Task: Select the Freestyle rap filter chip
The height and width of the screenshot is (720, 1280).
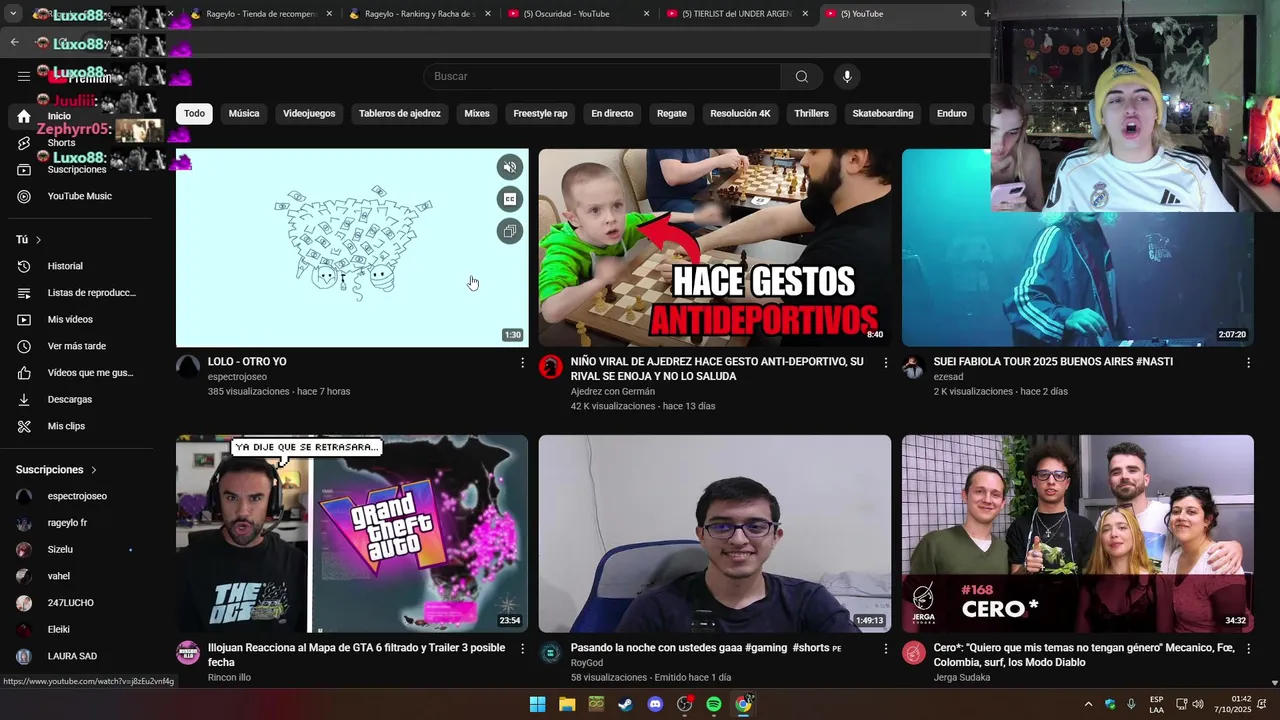Action: (540, 113)
